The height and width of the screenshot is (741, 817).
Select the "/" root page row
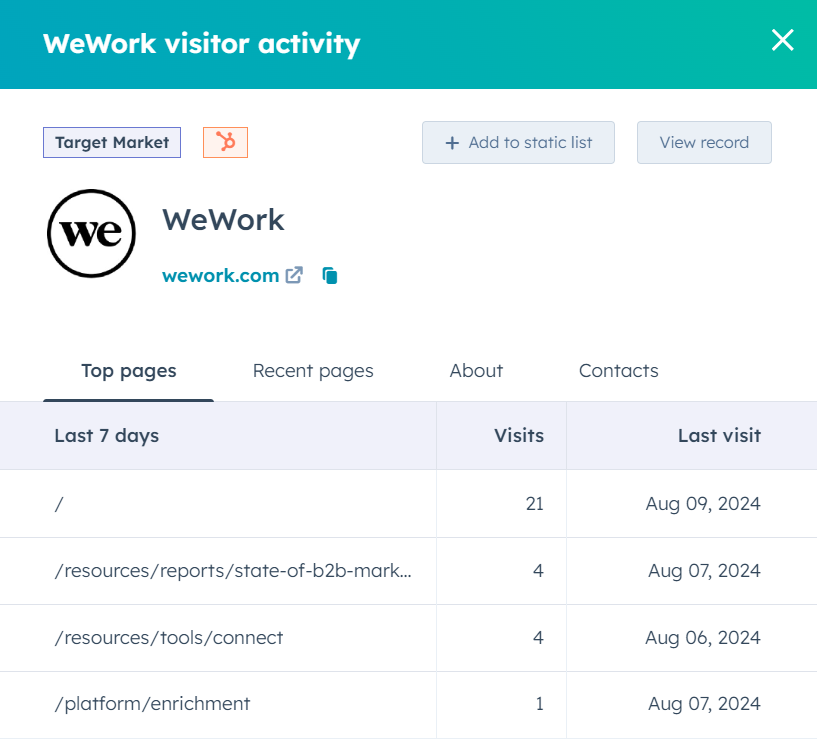pyautogui.click(x=408, y=504)
